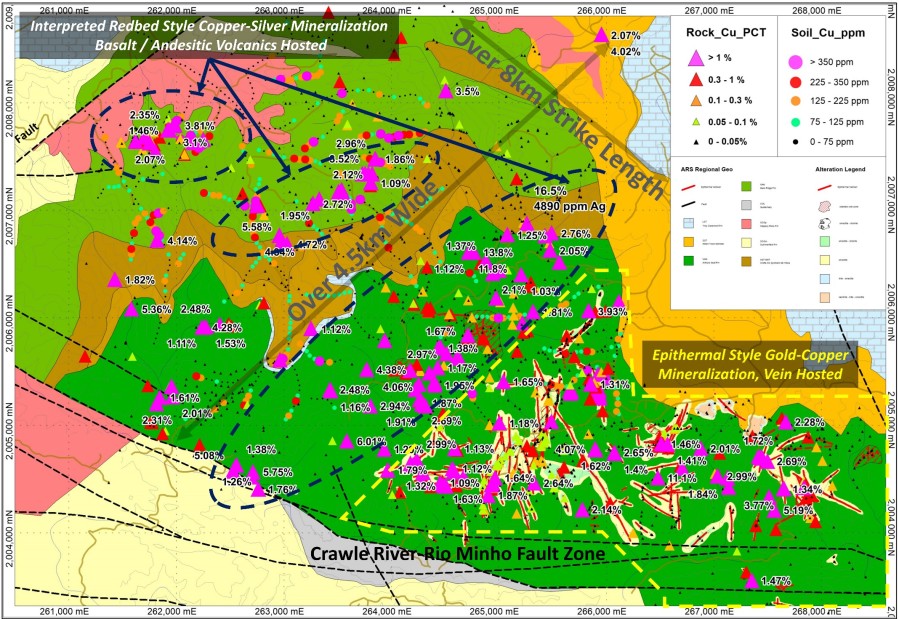Viewport: 899px width, 619px height.
Task: Select the yellow-green triangle beside '0.05 - 0.1 %'
Action: pos(695,122)
